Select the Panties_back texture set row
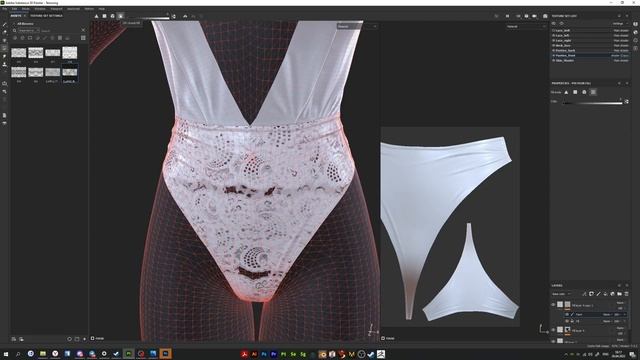 click(x=590, y=50)
